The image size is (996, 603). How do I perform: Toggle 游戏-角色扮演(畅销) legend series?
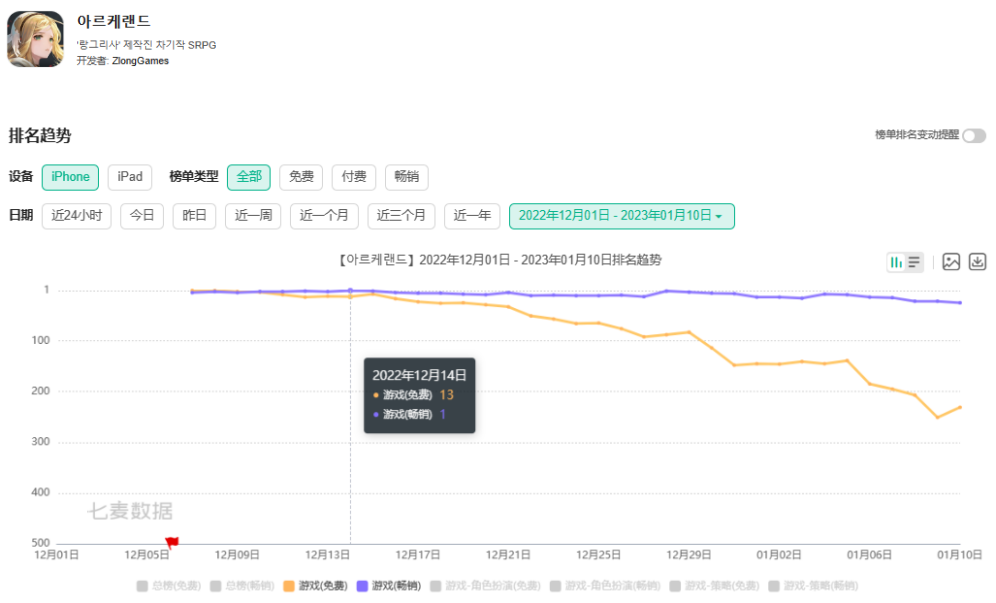[x=605, y=586]
